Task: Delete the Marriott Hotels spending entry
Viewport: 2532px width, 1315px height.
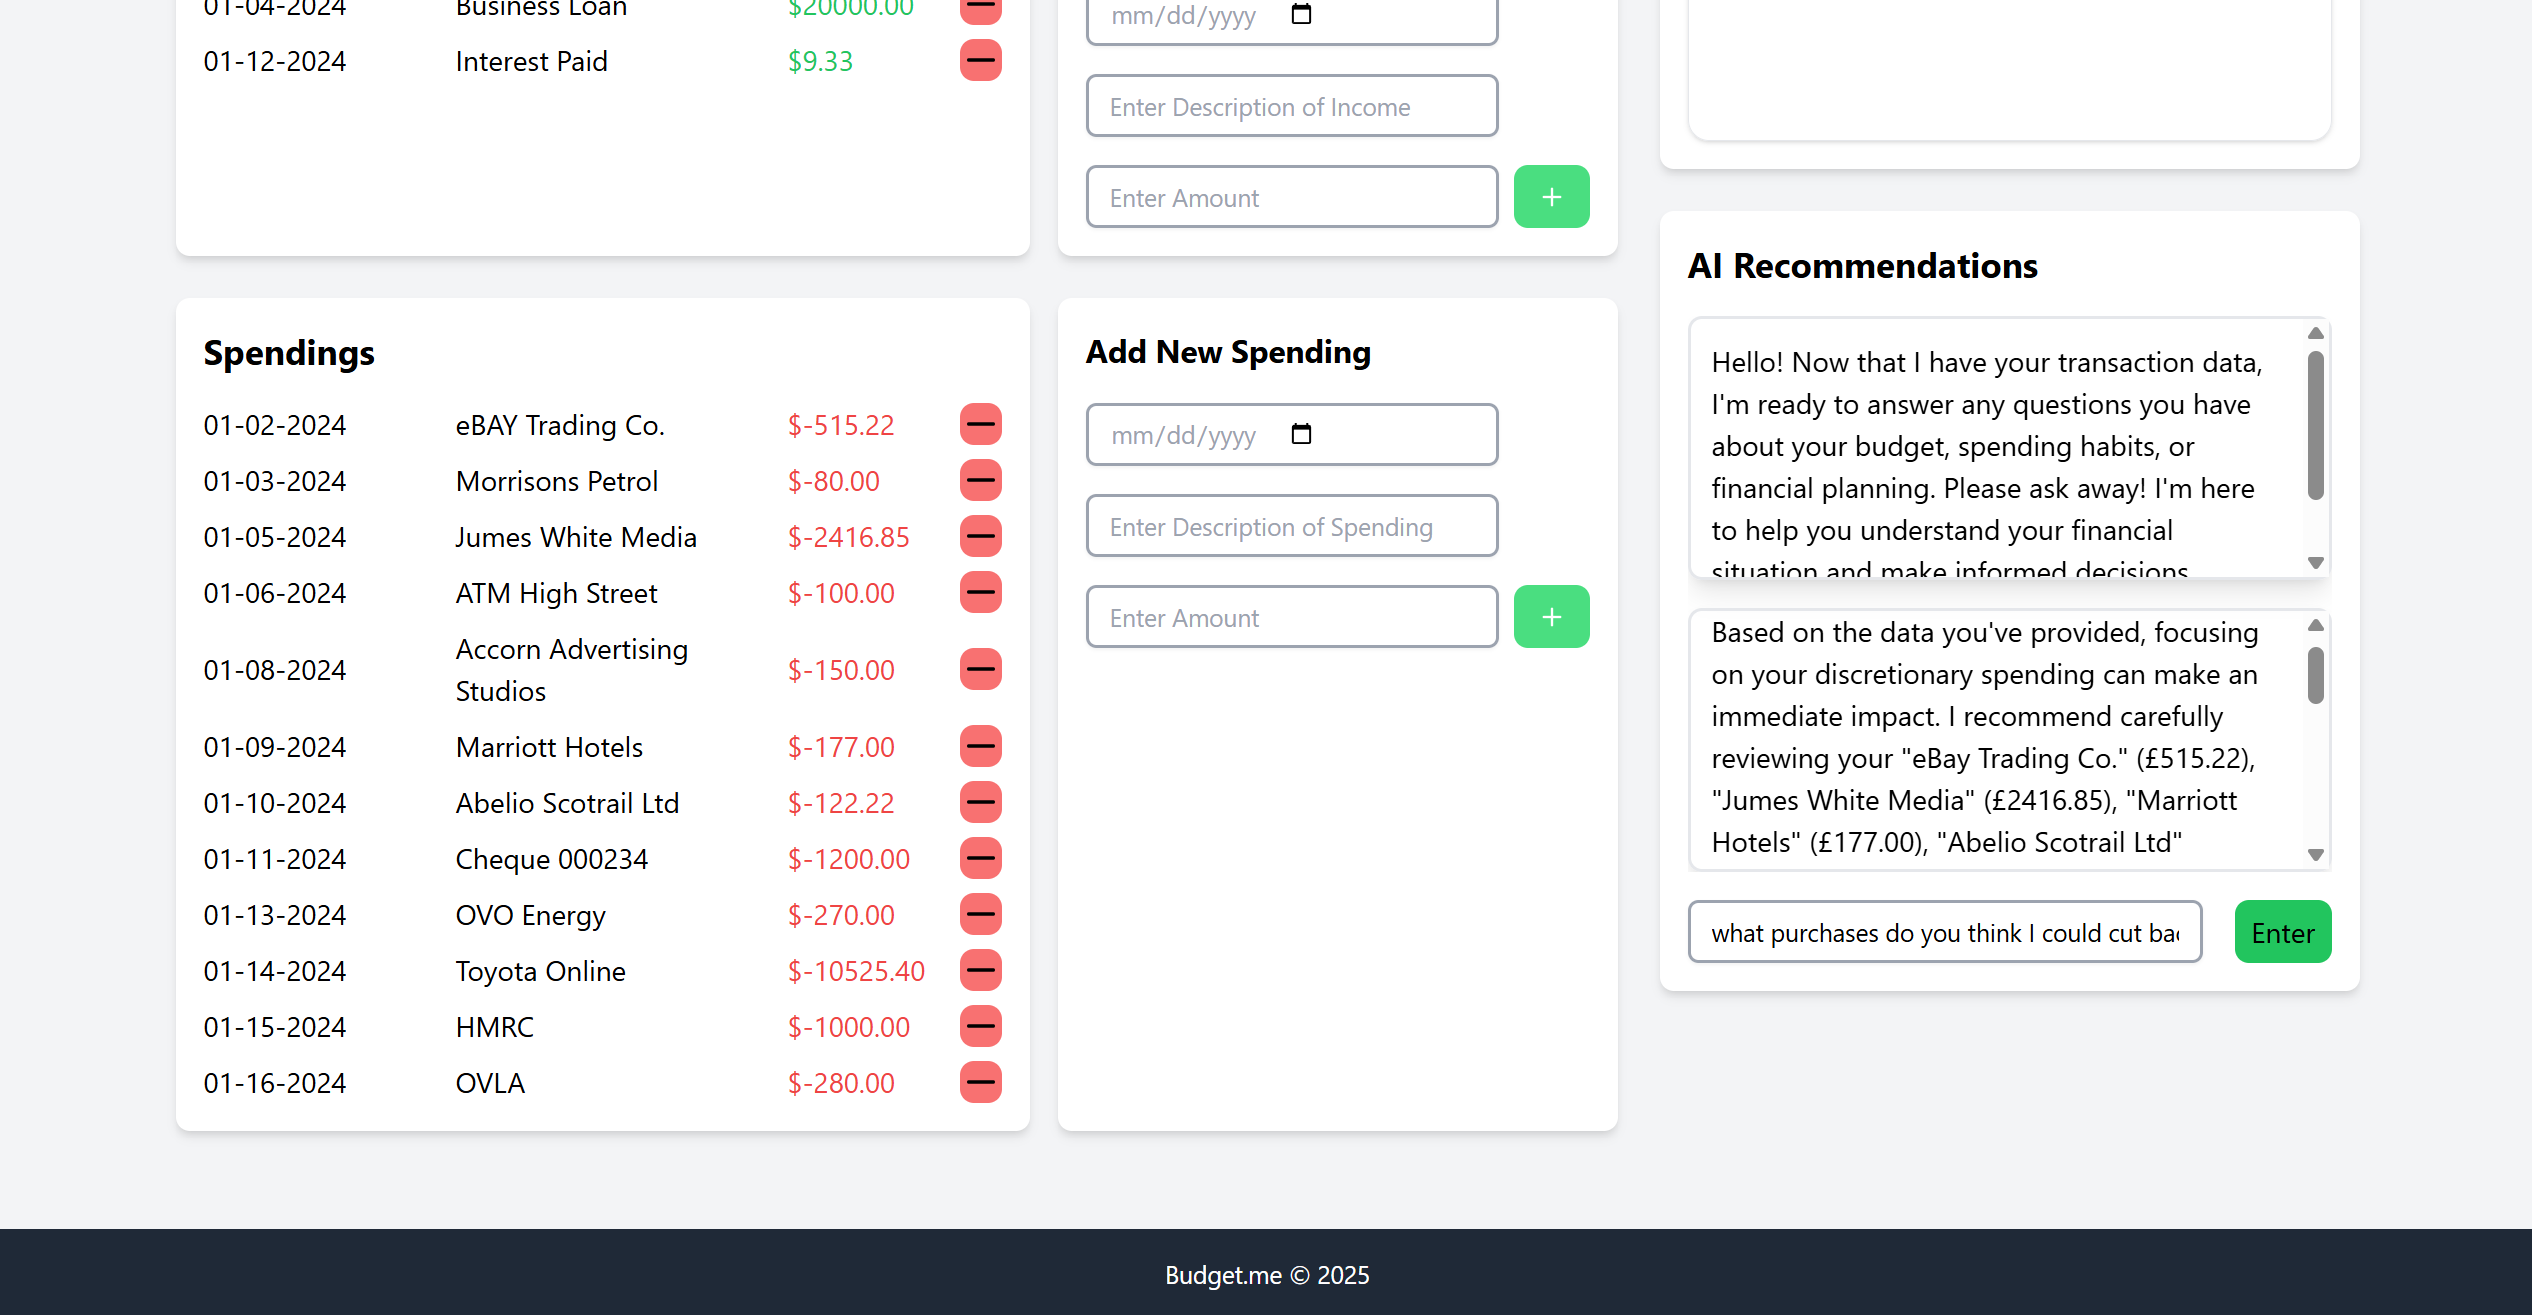Action: [980, 747]
